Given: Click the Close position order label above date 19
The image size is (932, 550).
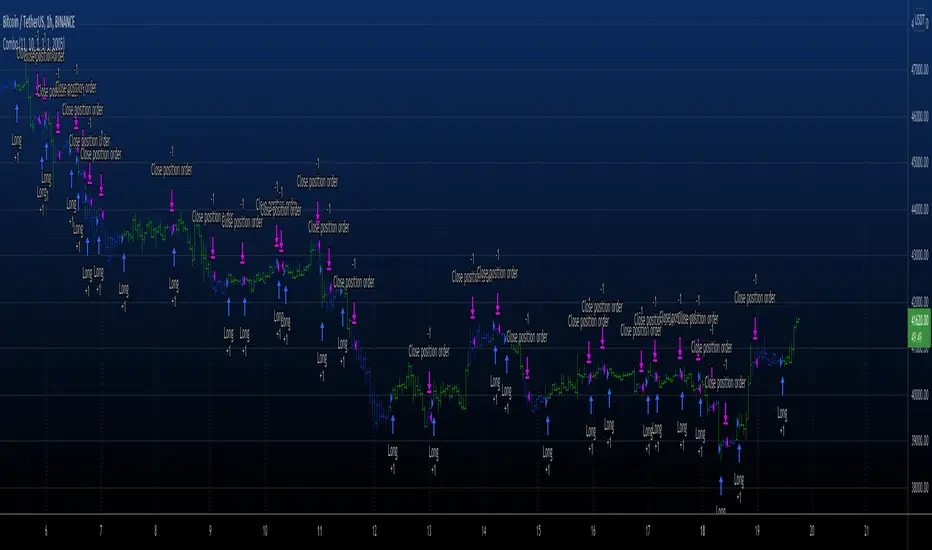Looking at the screenshot, I should pos(755,298).
